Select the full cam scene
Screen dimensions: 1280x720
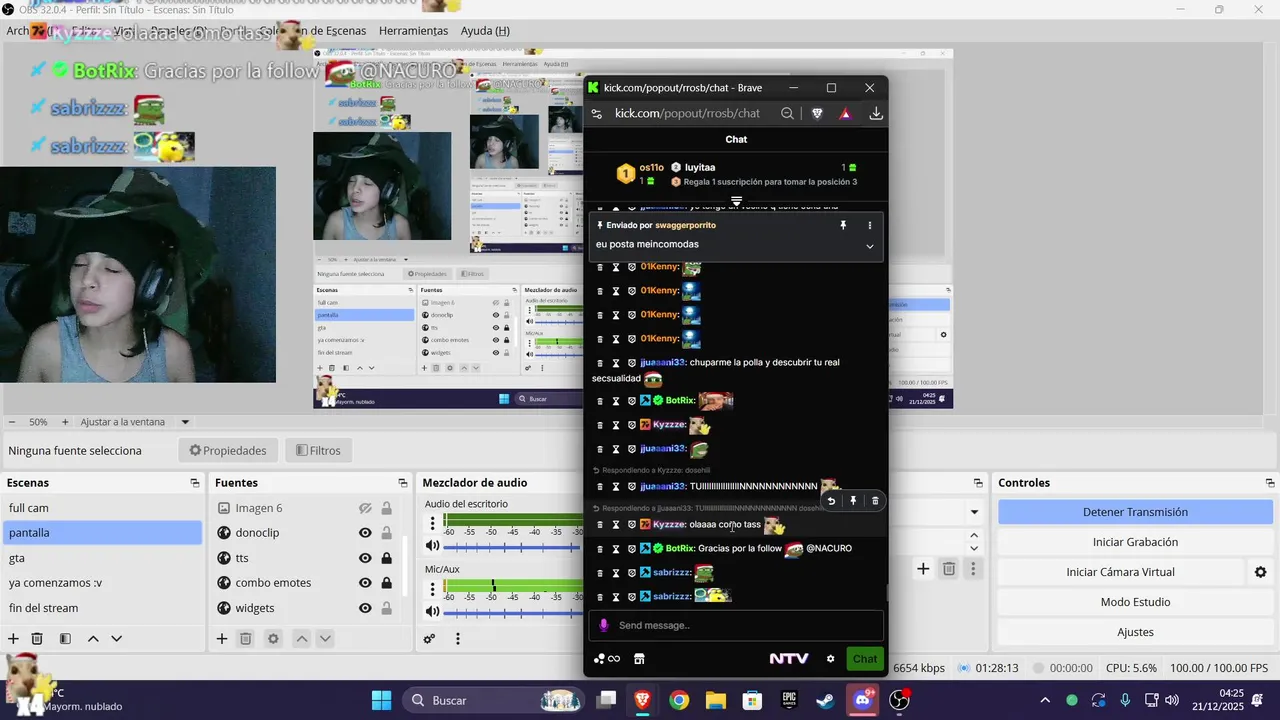click(103, 508)
